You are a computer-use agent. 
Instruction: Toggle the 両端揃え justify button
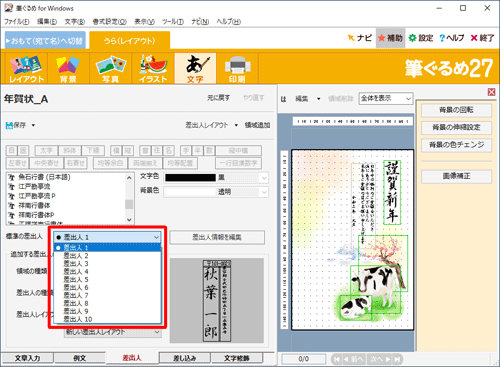point(145,163)
